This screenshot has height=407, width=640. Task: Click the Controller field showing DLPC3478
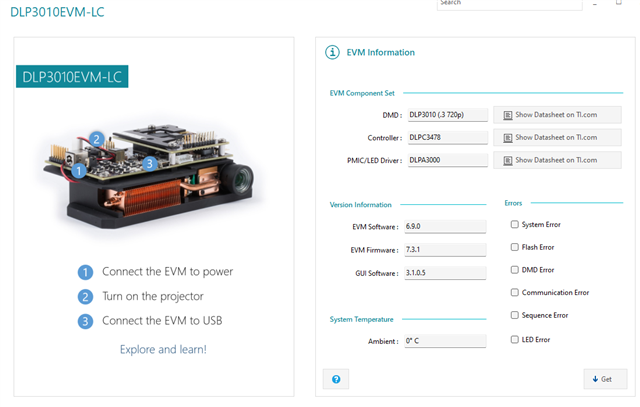tap(448, 138)
